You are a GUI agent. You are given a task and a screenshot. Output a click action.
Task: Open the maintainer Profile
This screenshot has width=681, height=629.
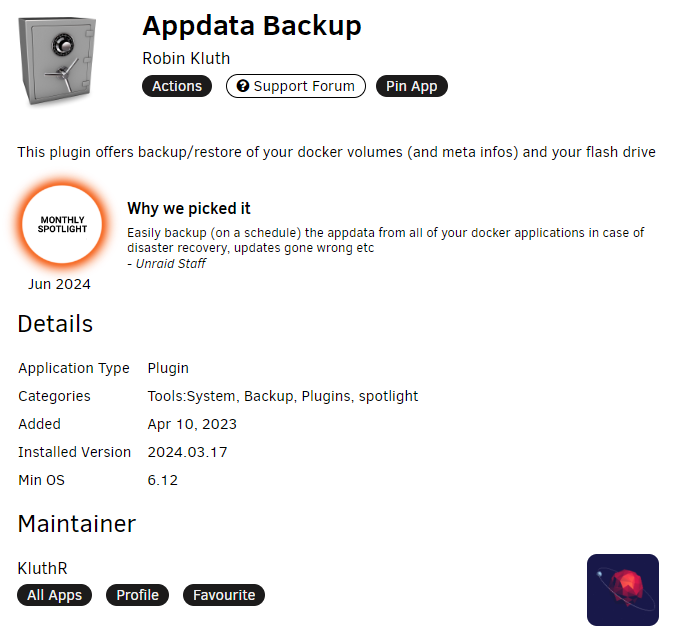[137, 595]
